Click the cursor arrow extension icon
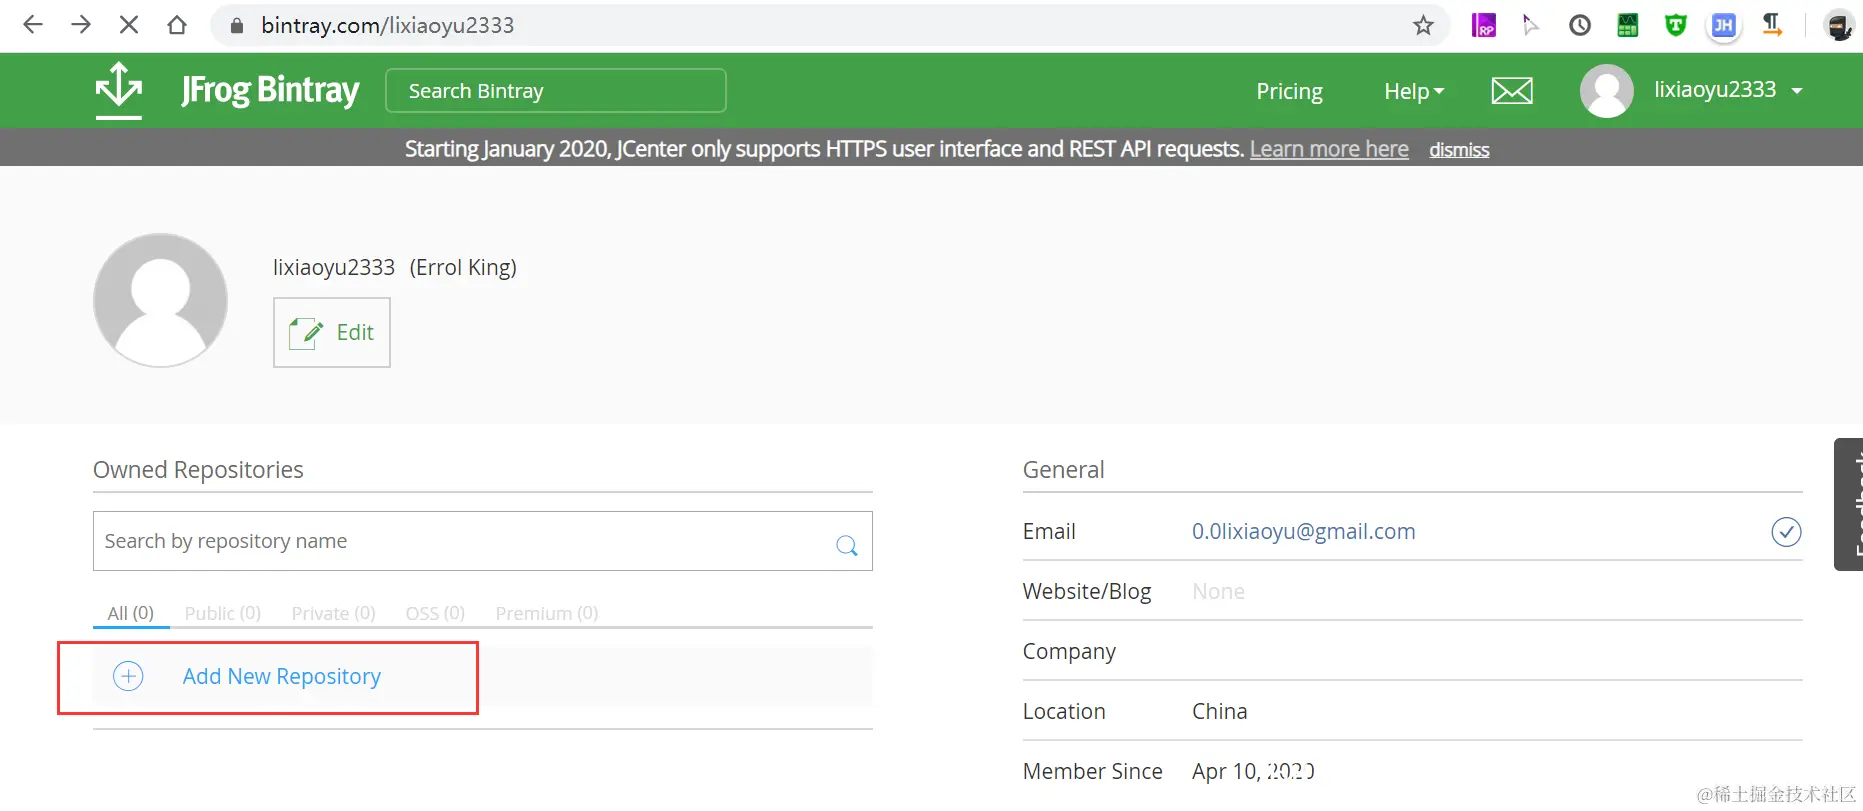The height and width of the screenshot is (811, 1863). (x=1531, y=25)
